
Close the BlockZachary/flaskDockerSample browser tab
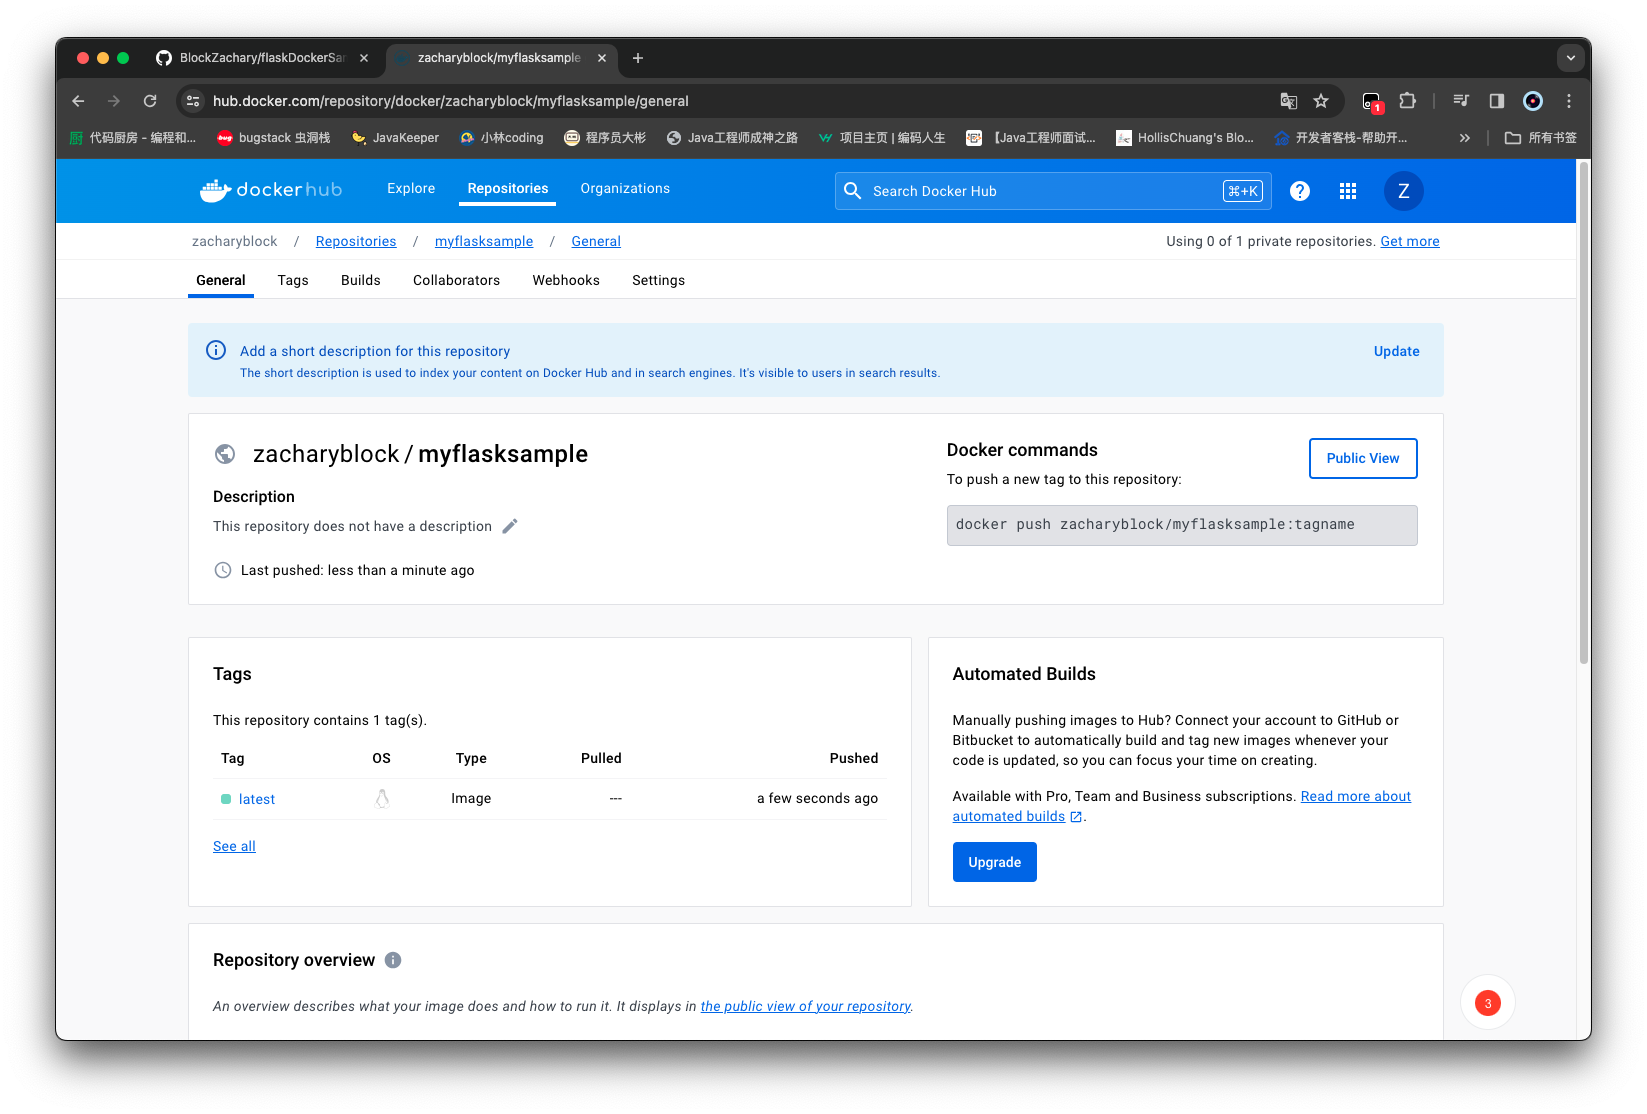[x=364, y=58]
